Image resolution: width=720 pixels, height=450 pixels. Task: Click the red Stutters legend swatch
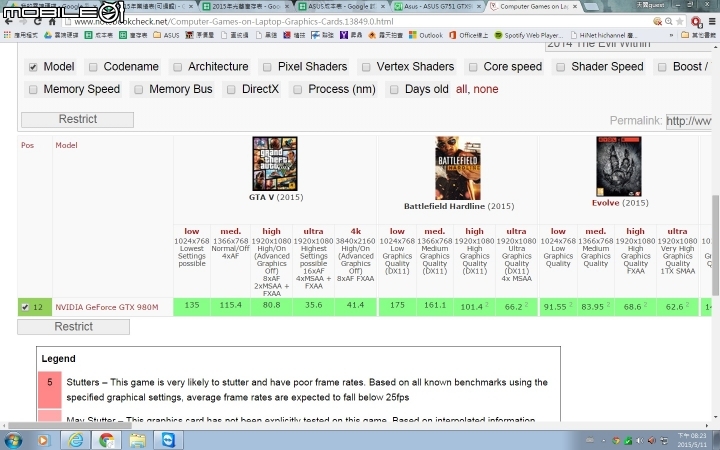[50, 390]
